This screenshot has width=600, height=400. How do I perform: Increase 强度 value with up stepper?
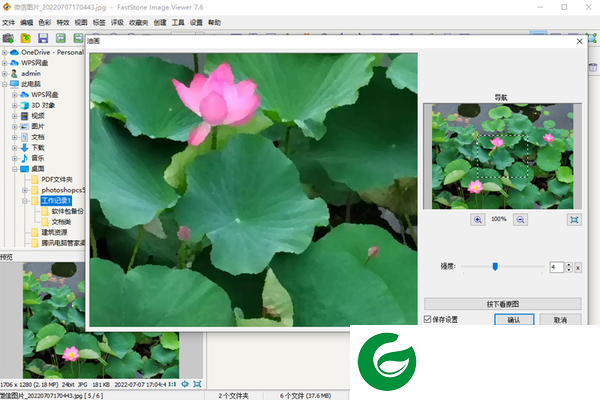point(569,265)
